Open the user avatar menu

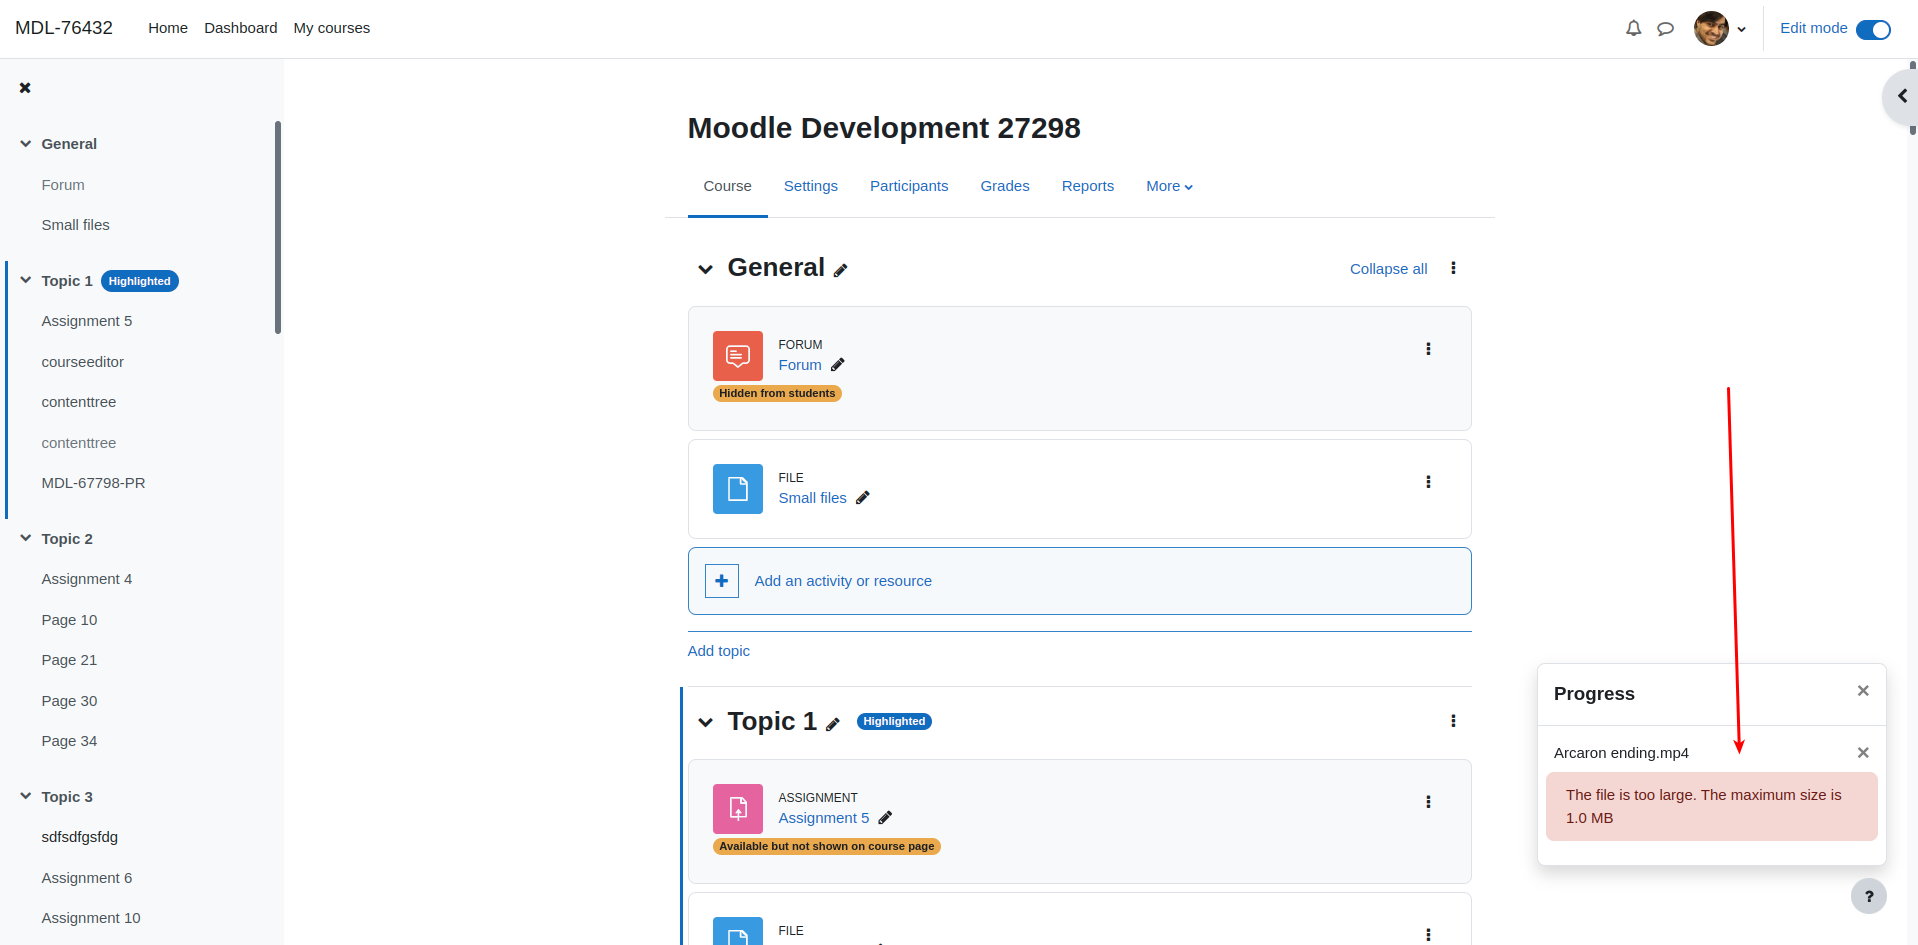coord(1720,29)
